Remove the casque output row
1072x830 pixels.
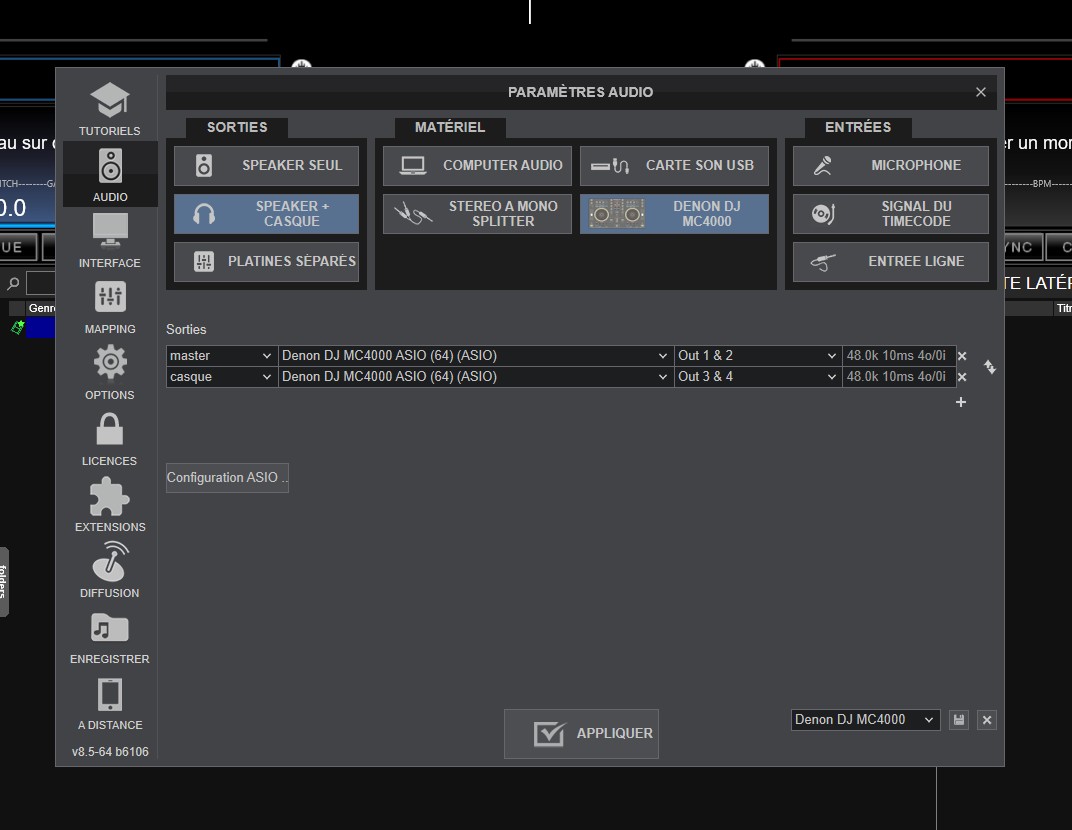tap(962, 377)
